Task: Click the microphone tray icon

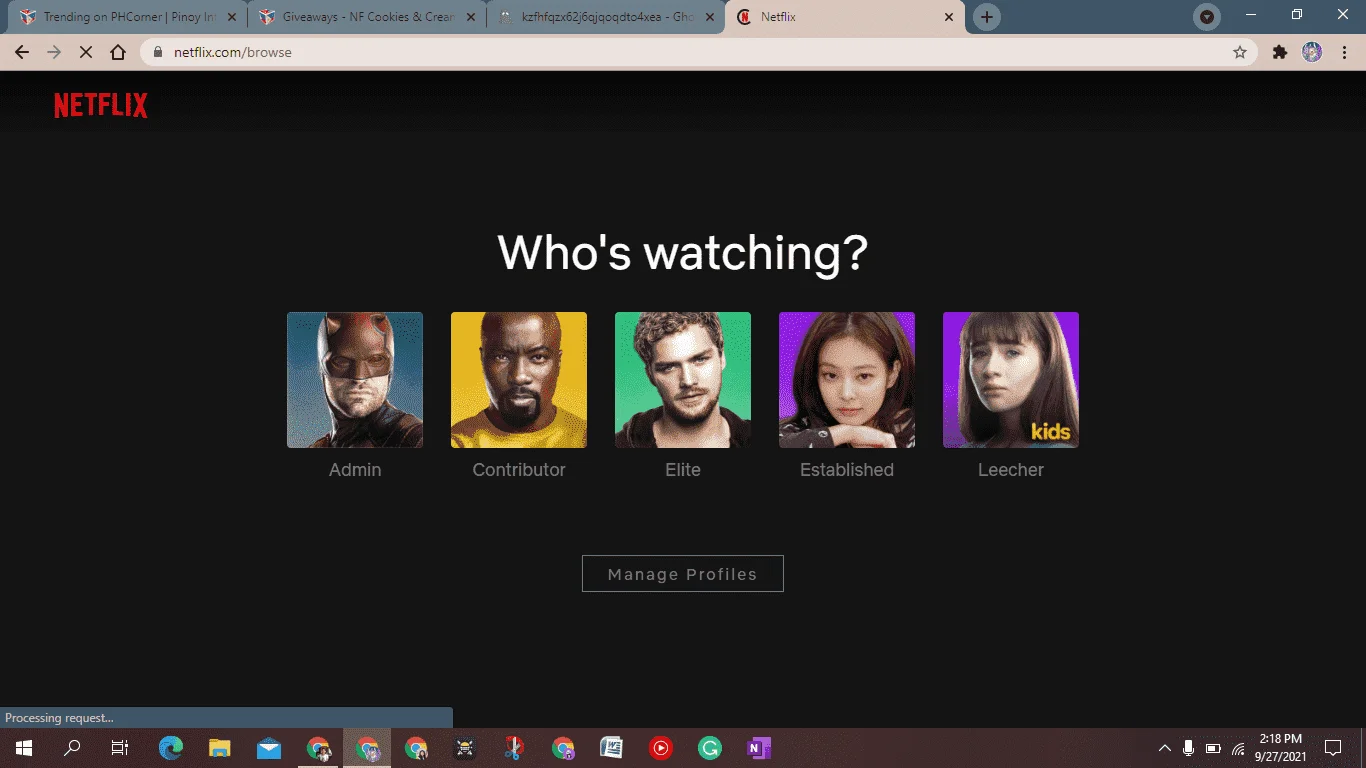Action: pyautogui.click(x=1189, y=748)
